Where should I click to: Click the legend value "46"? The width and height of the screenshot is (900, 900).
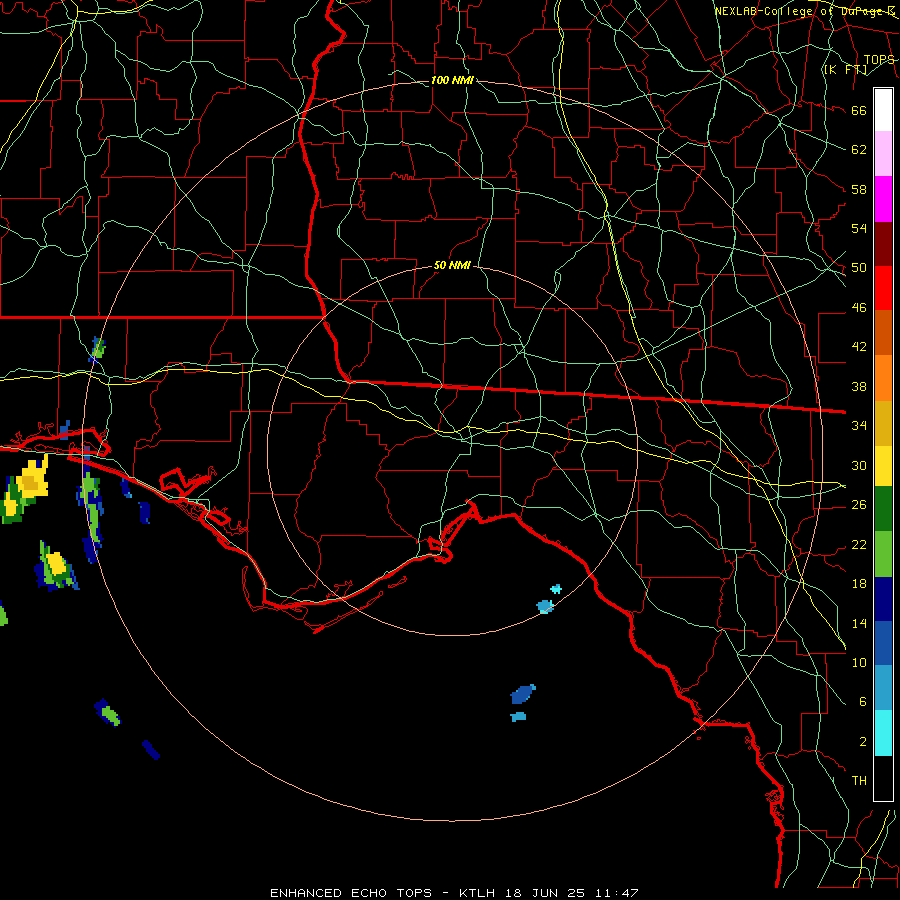[x=859, y=307]
